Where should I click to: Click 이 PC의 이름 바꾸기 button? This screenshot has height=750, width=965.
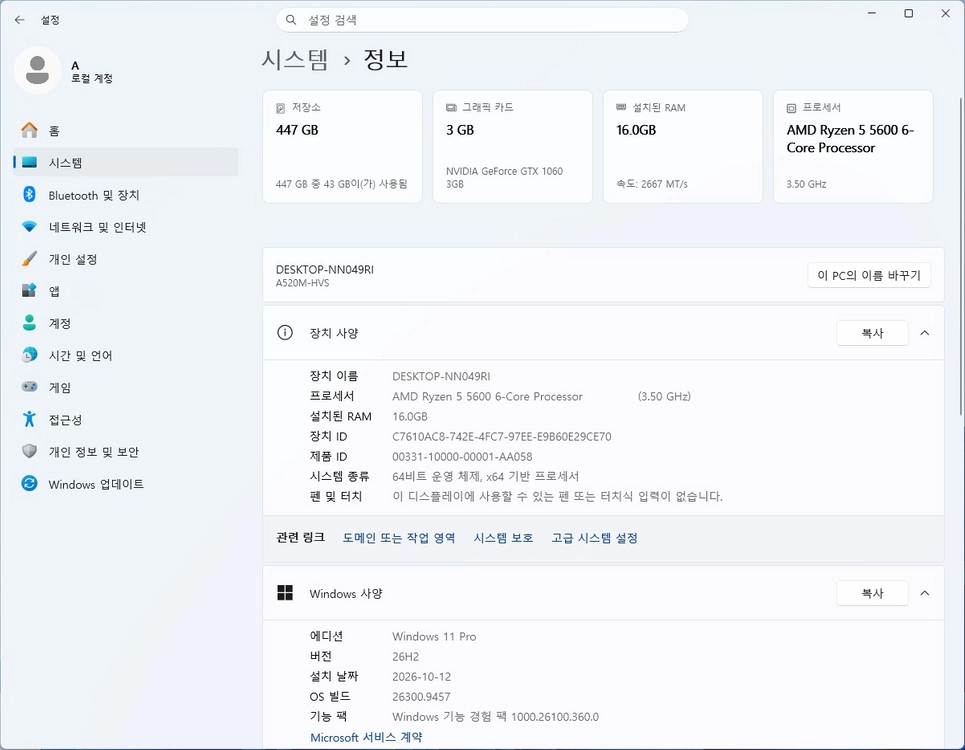coord(869,275)
